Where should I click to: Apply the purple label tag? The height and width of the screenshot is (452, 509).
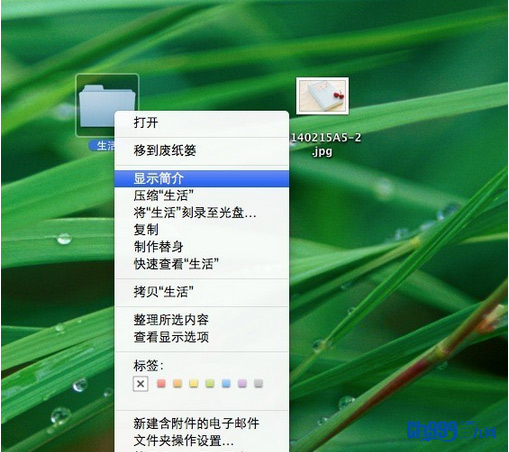click(242, 384)
